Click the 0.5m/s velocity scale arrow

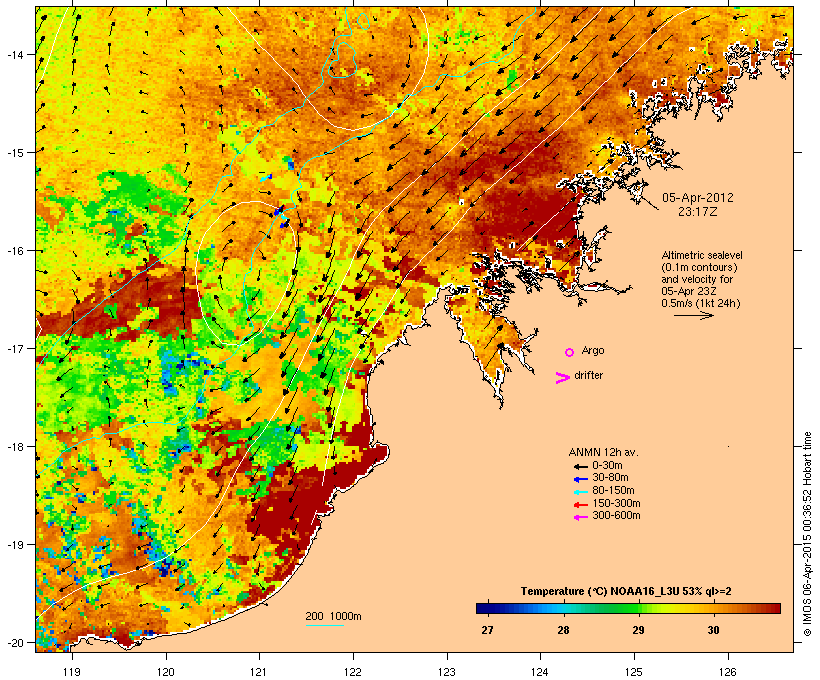click(693, 315)
